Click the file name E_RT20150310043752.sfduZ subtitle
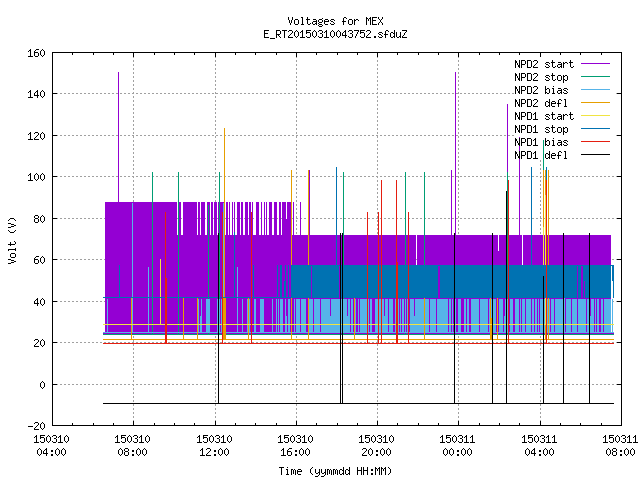The image size is (640, 480). 335,34
